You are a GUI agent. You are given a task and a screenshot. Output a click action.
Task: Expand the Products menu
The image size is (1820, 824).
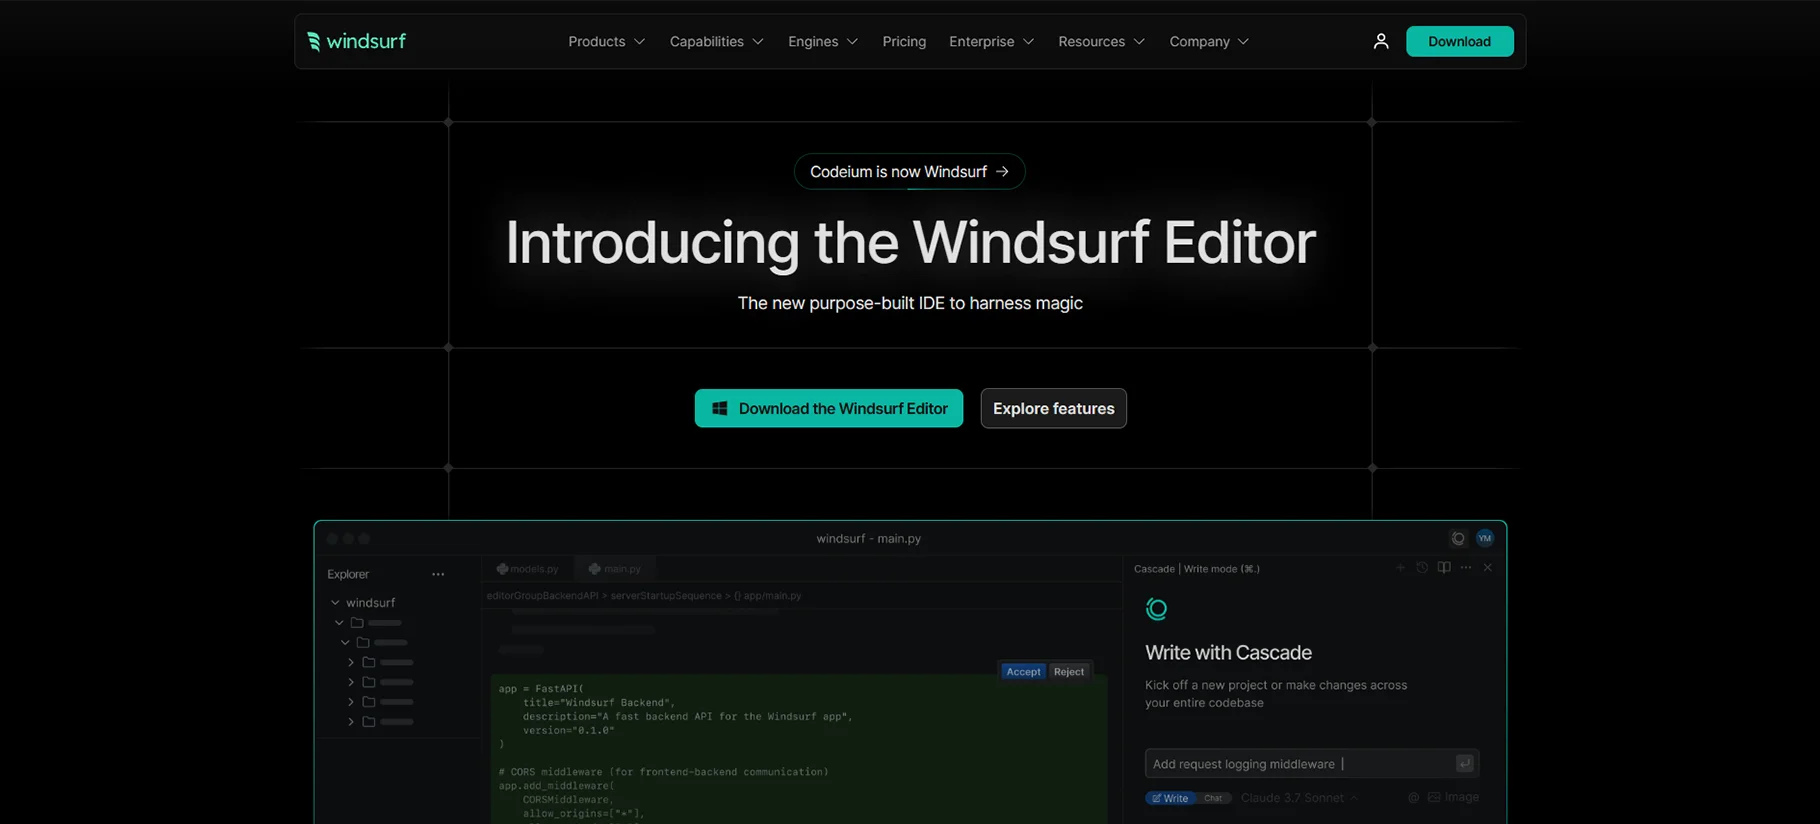coord(606,41)
